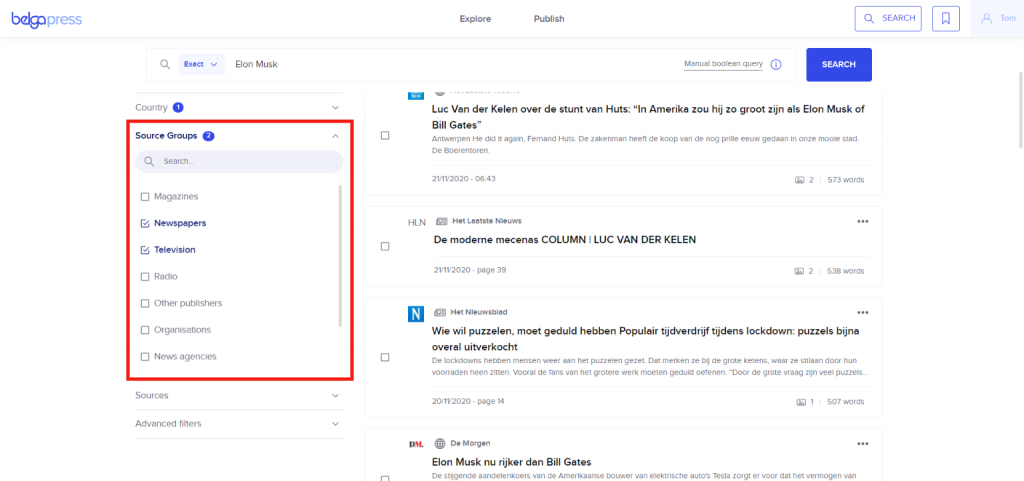The image size is (1024, 481).
Task: Collapse the Source Groups filter section
Action: [238, 136]
